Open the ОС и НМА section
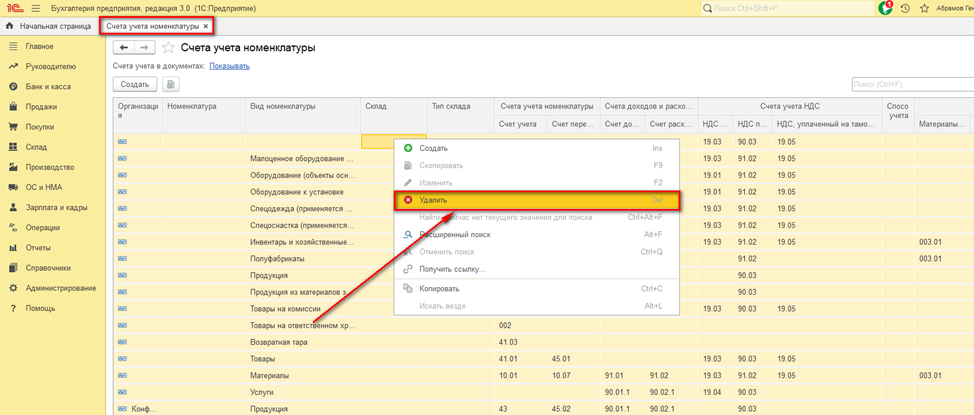Viewport: 974px width, 415px height. [43, 187]
